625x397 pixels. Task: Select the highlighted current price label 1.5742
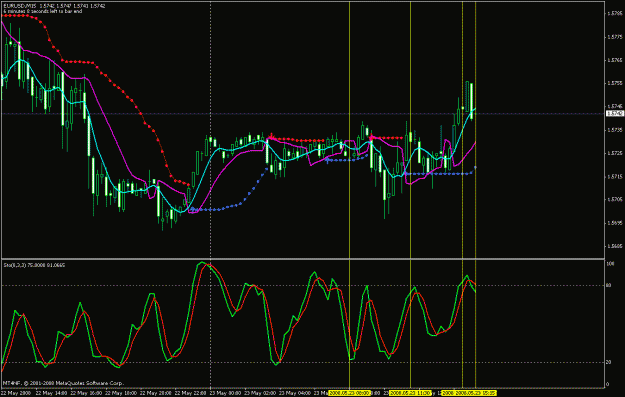point(615,114)
